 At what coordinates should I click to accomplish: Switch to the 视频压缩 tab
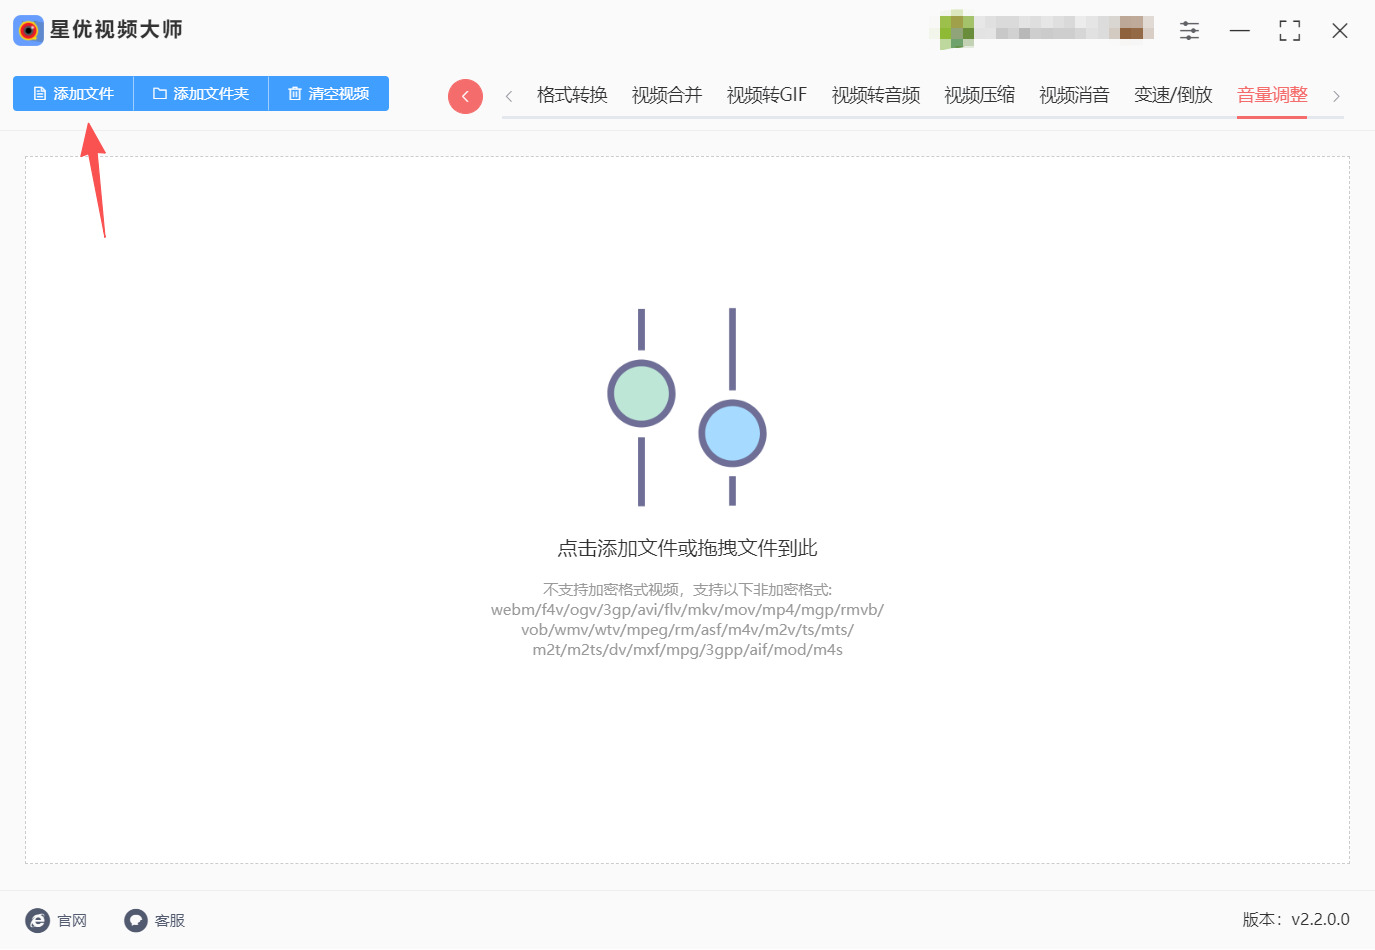tap(980, 95)
